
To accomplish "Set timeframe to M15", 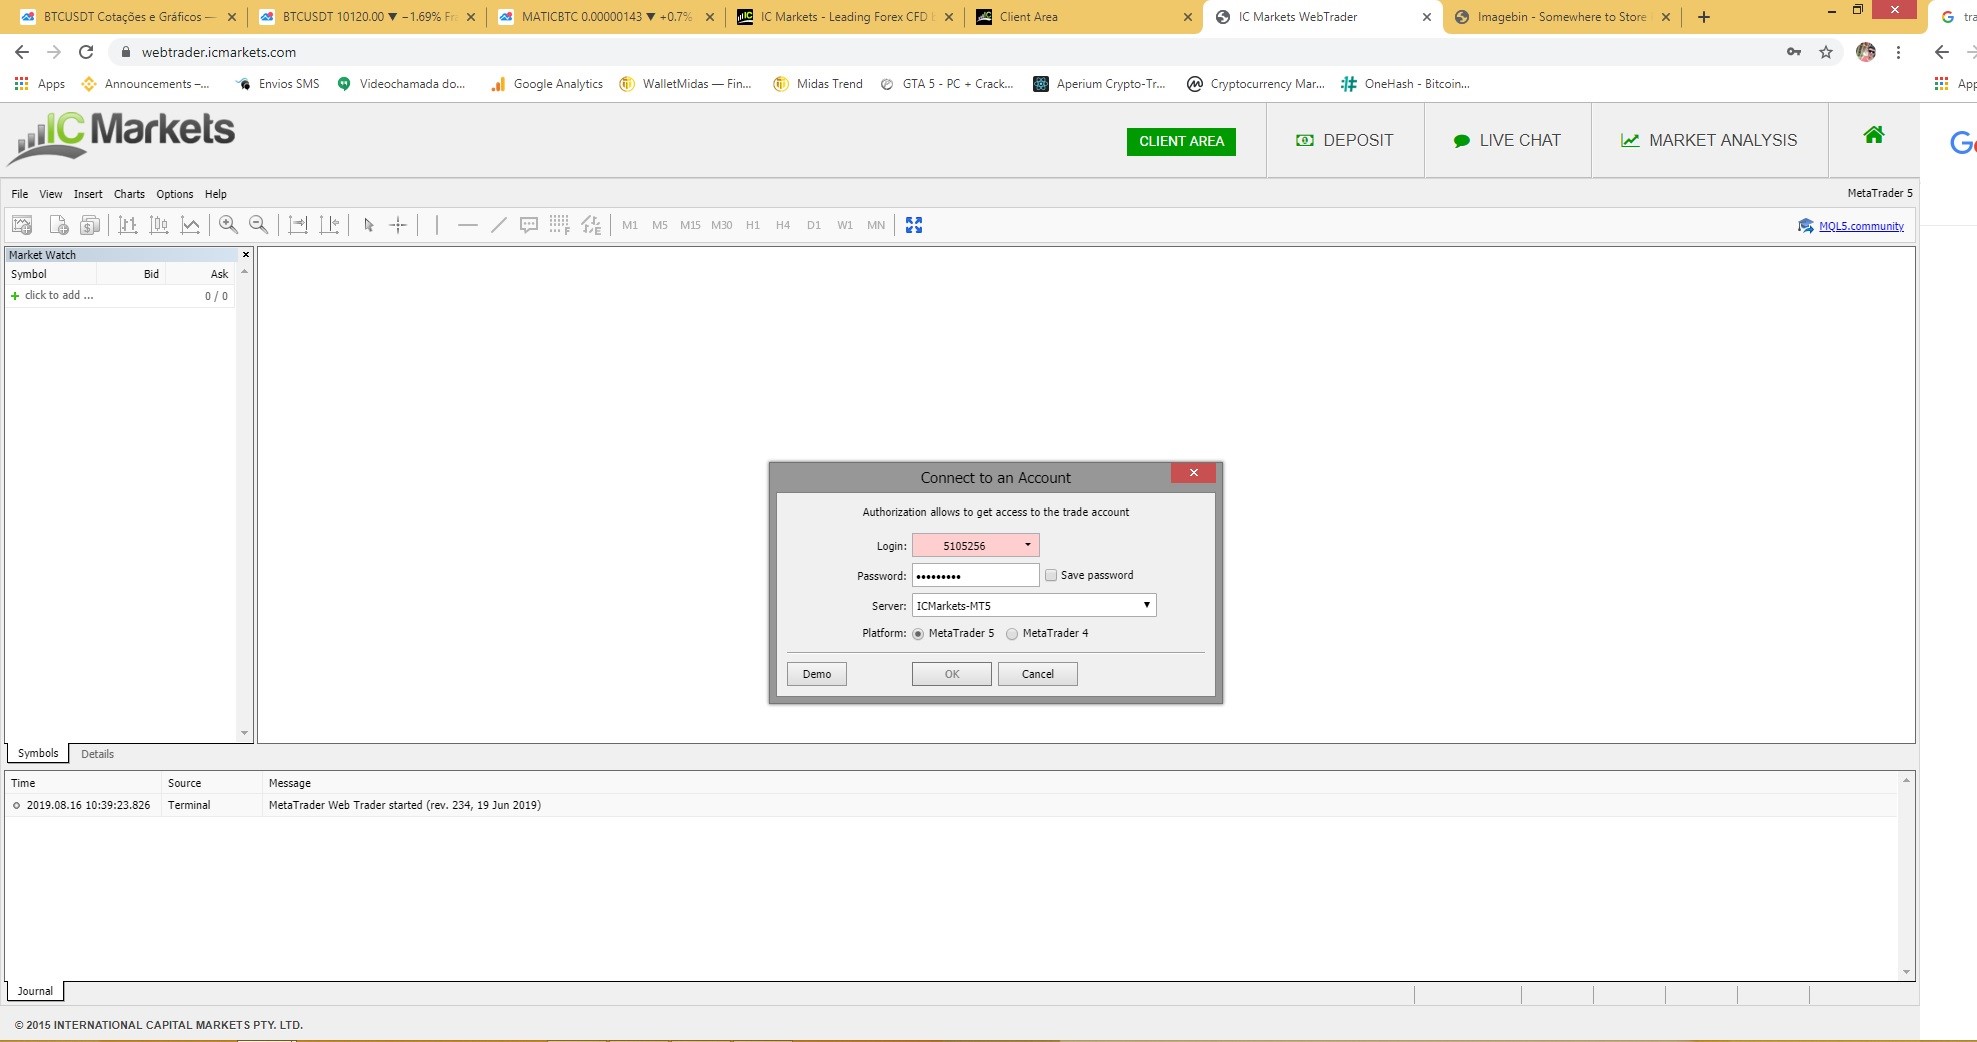I will click(x=690, y=225).
